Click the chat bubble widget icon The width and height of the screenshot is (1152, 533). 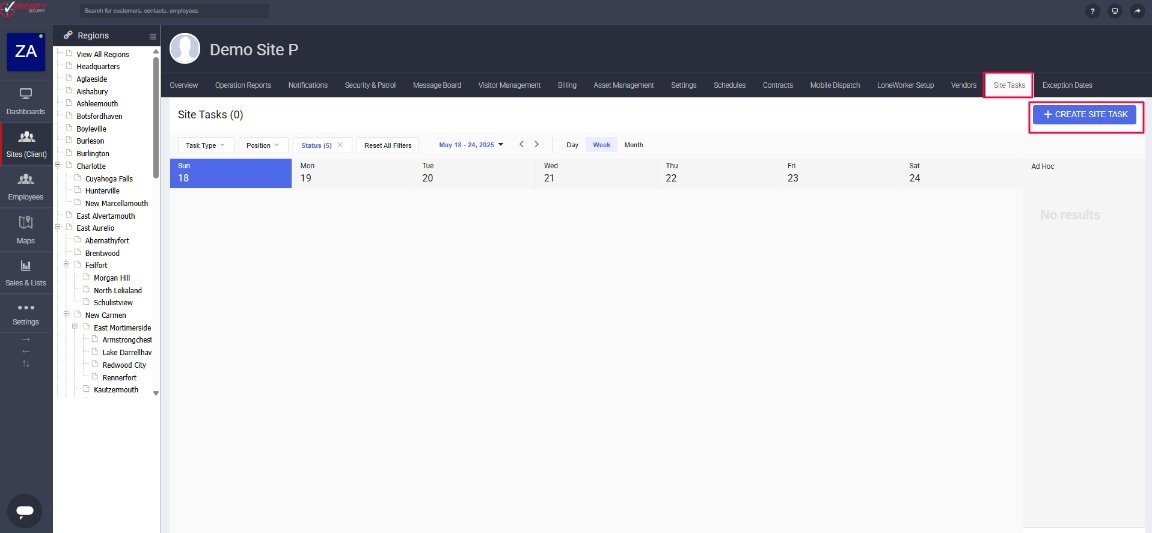[24, 510]
